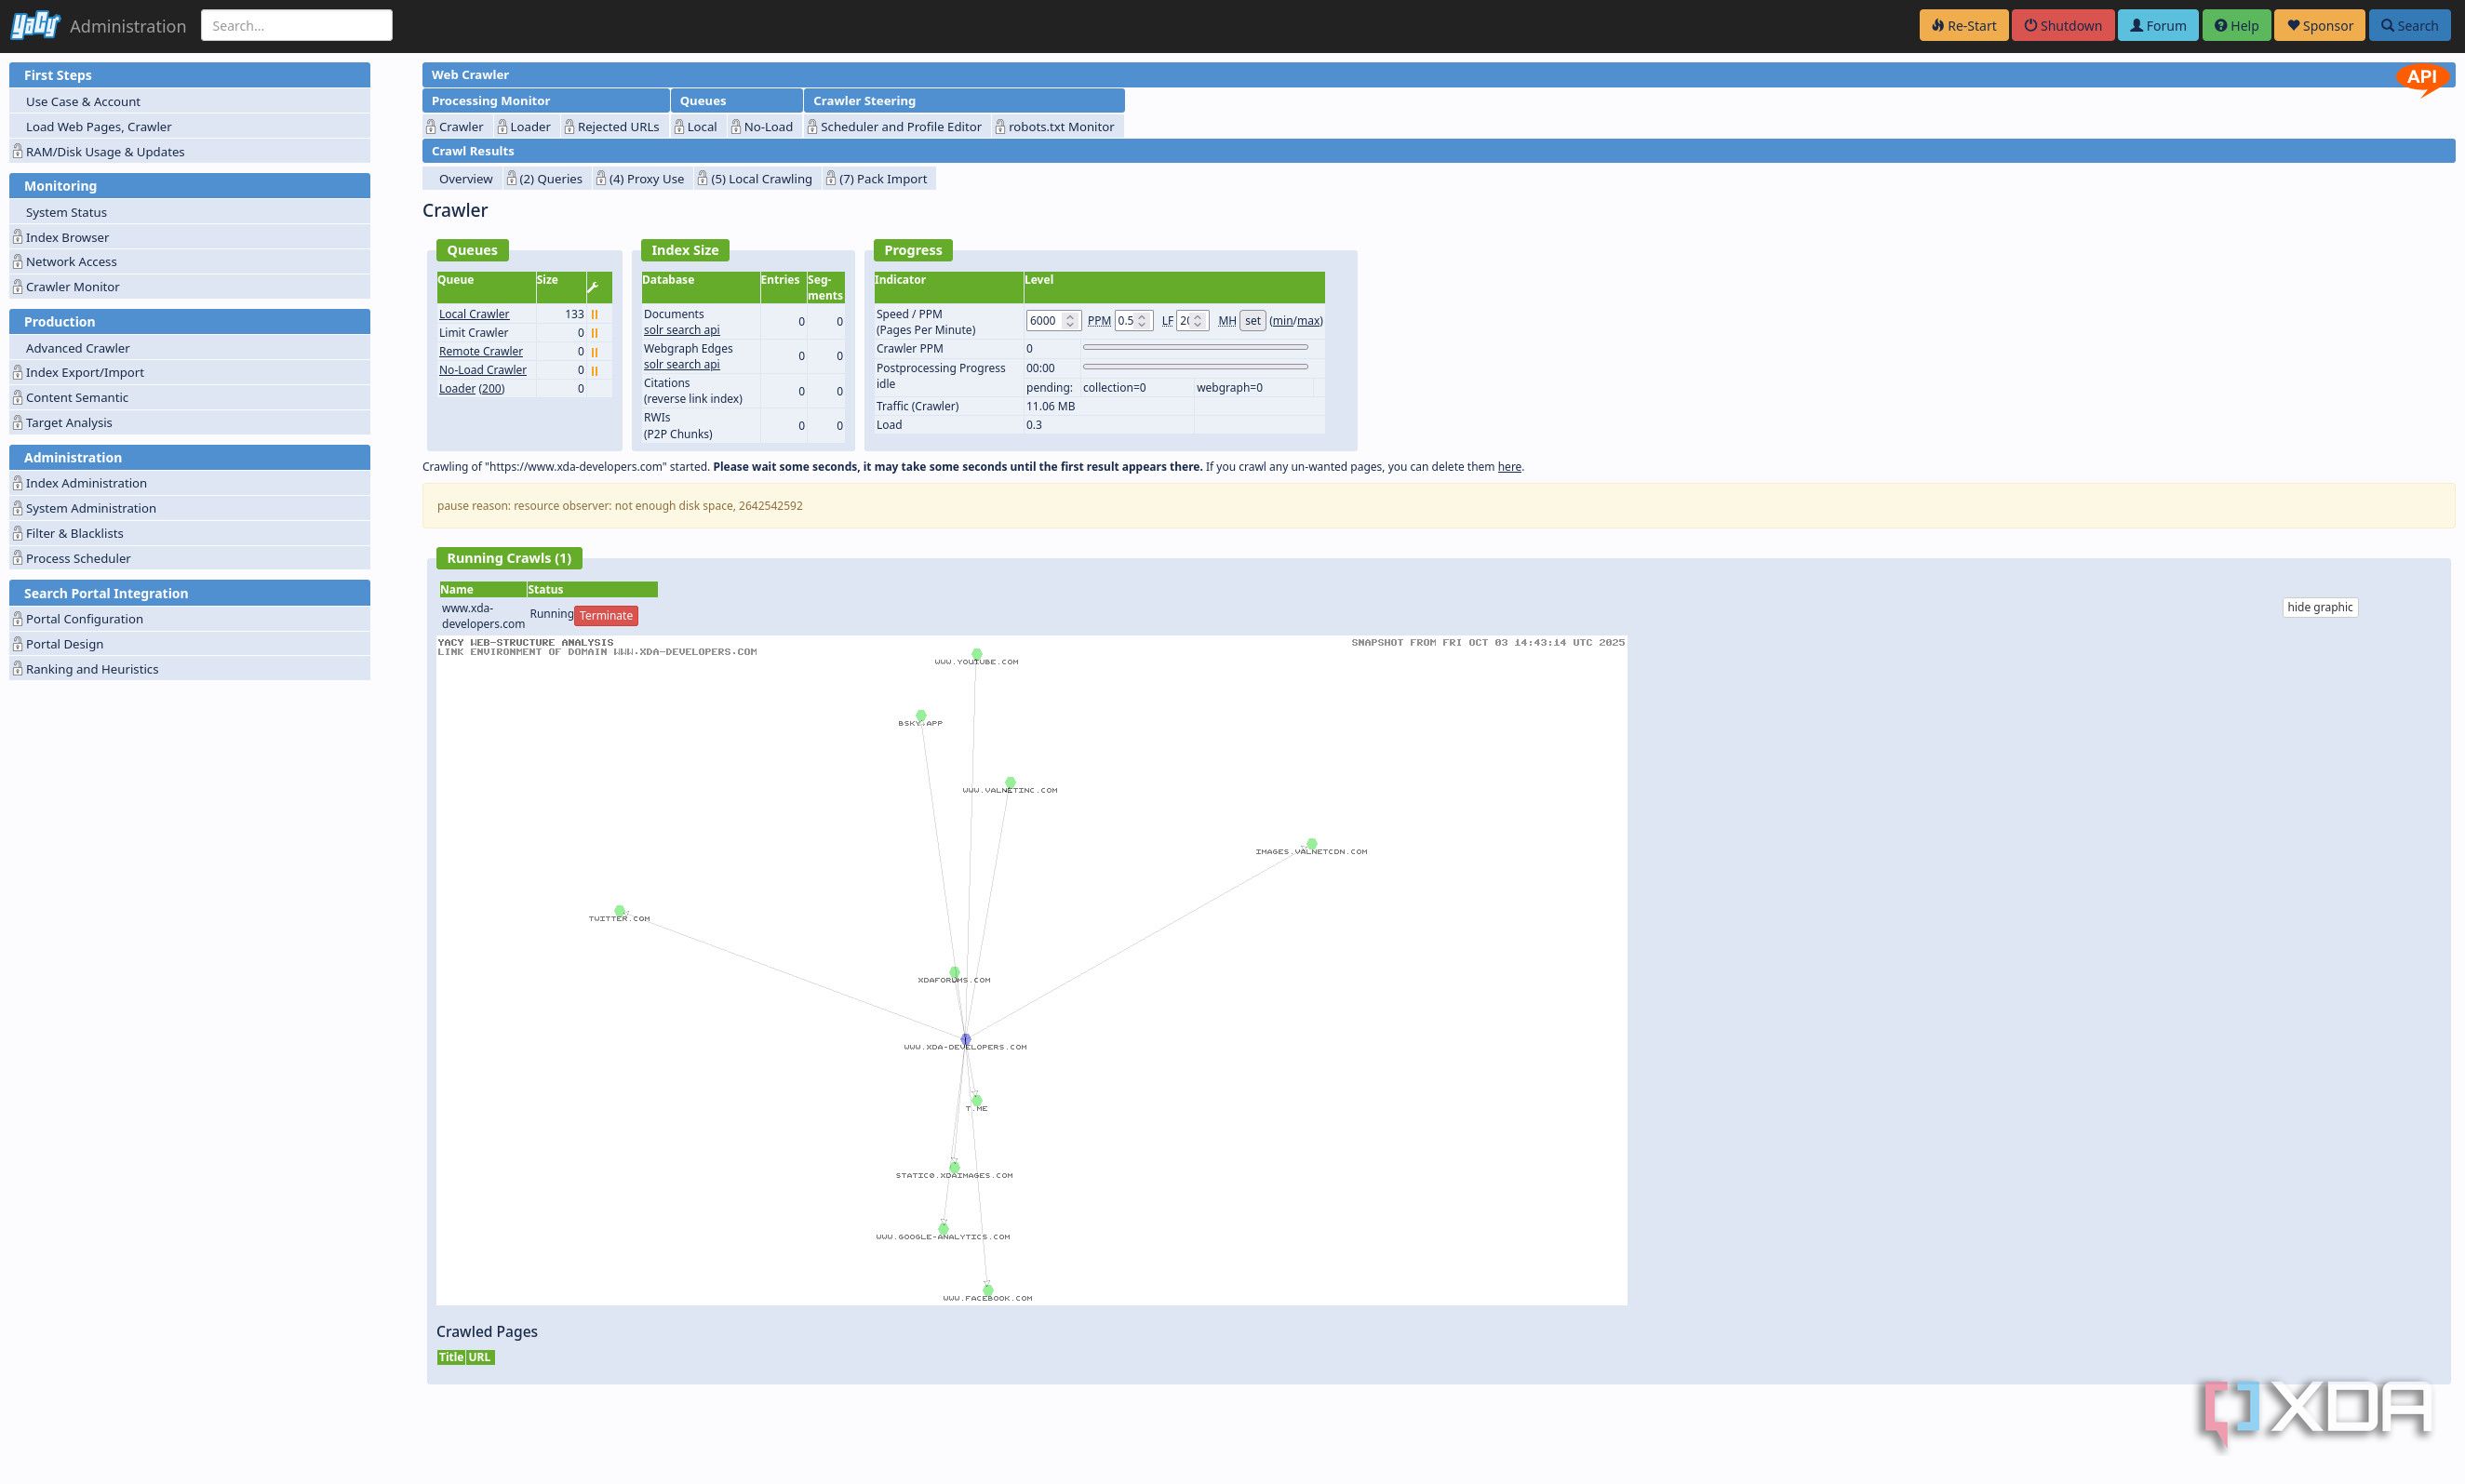Open Filter & Blacklists in the sidebar
Screen dimensions: 2465x1484
(x=190, y=533)
